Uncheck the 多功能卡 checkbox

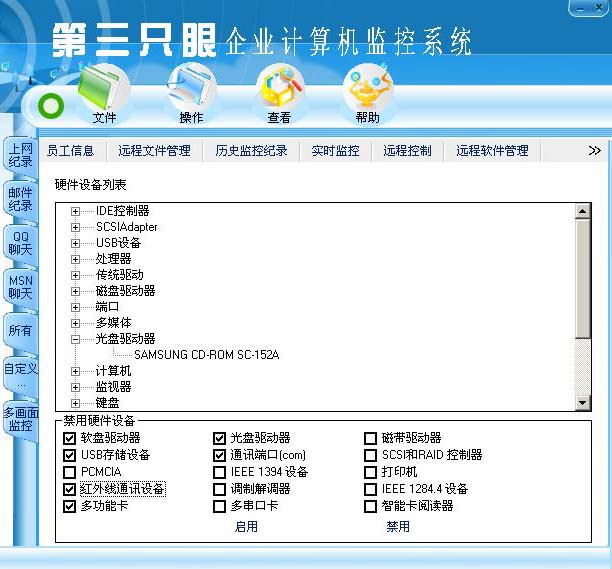click(69, 507)
